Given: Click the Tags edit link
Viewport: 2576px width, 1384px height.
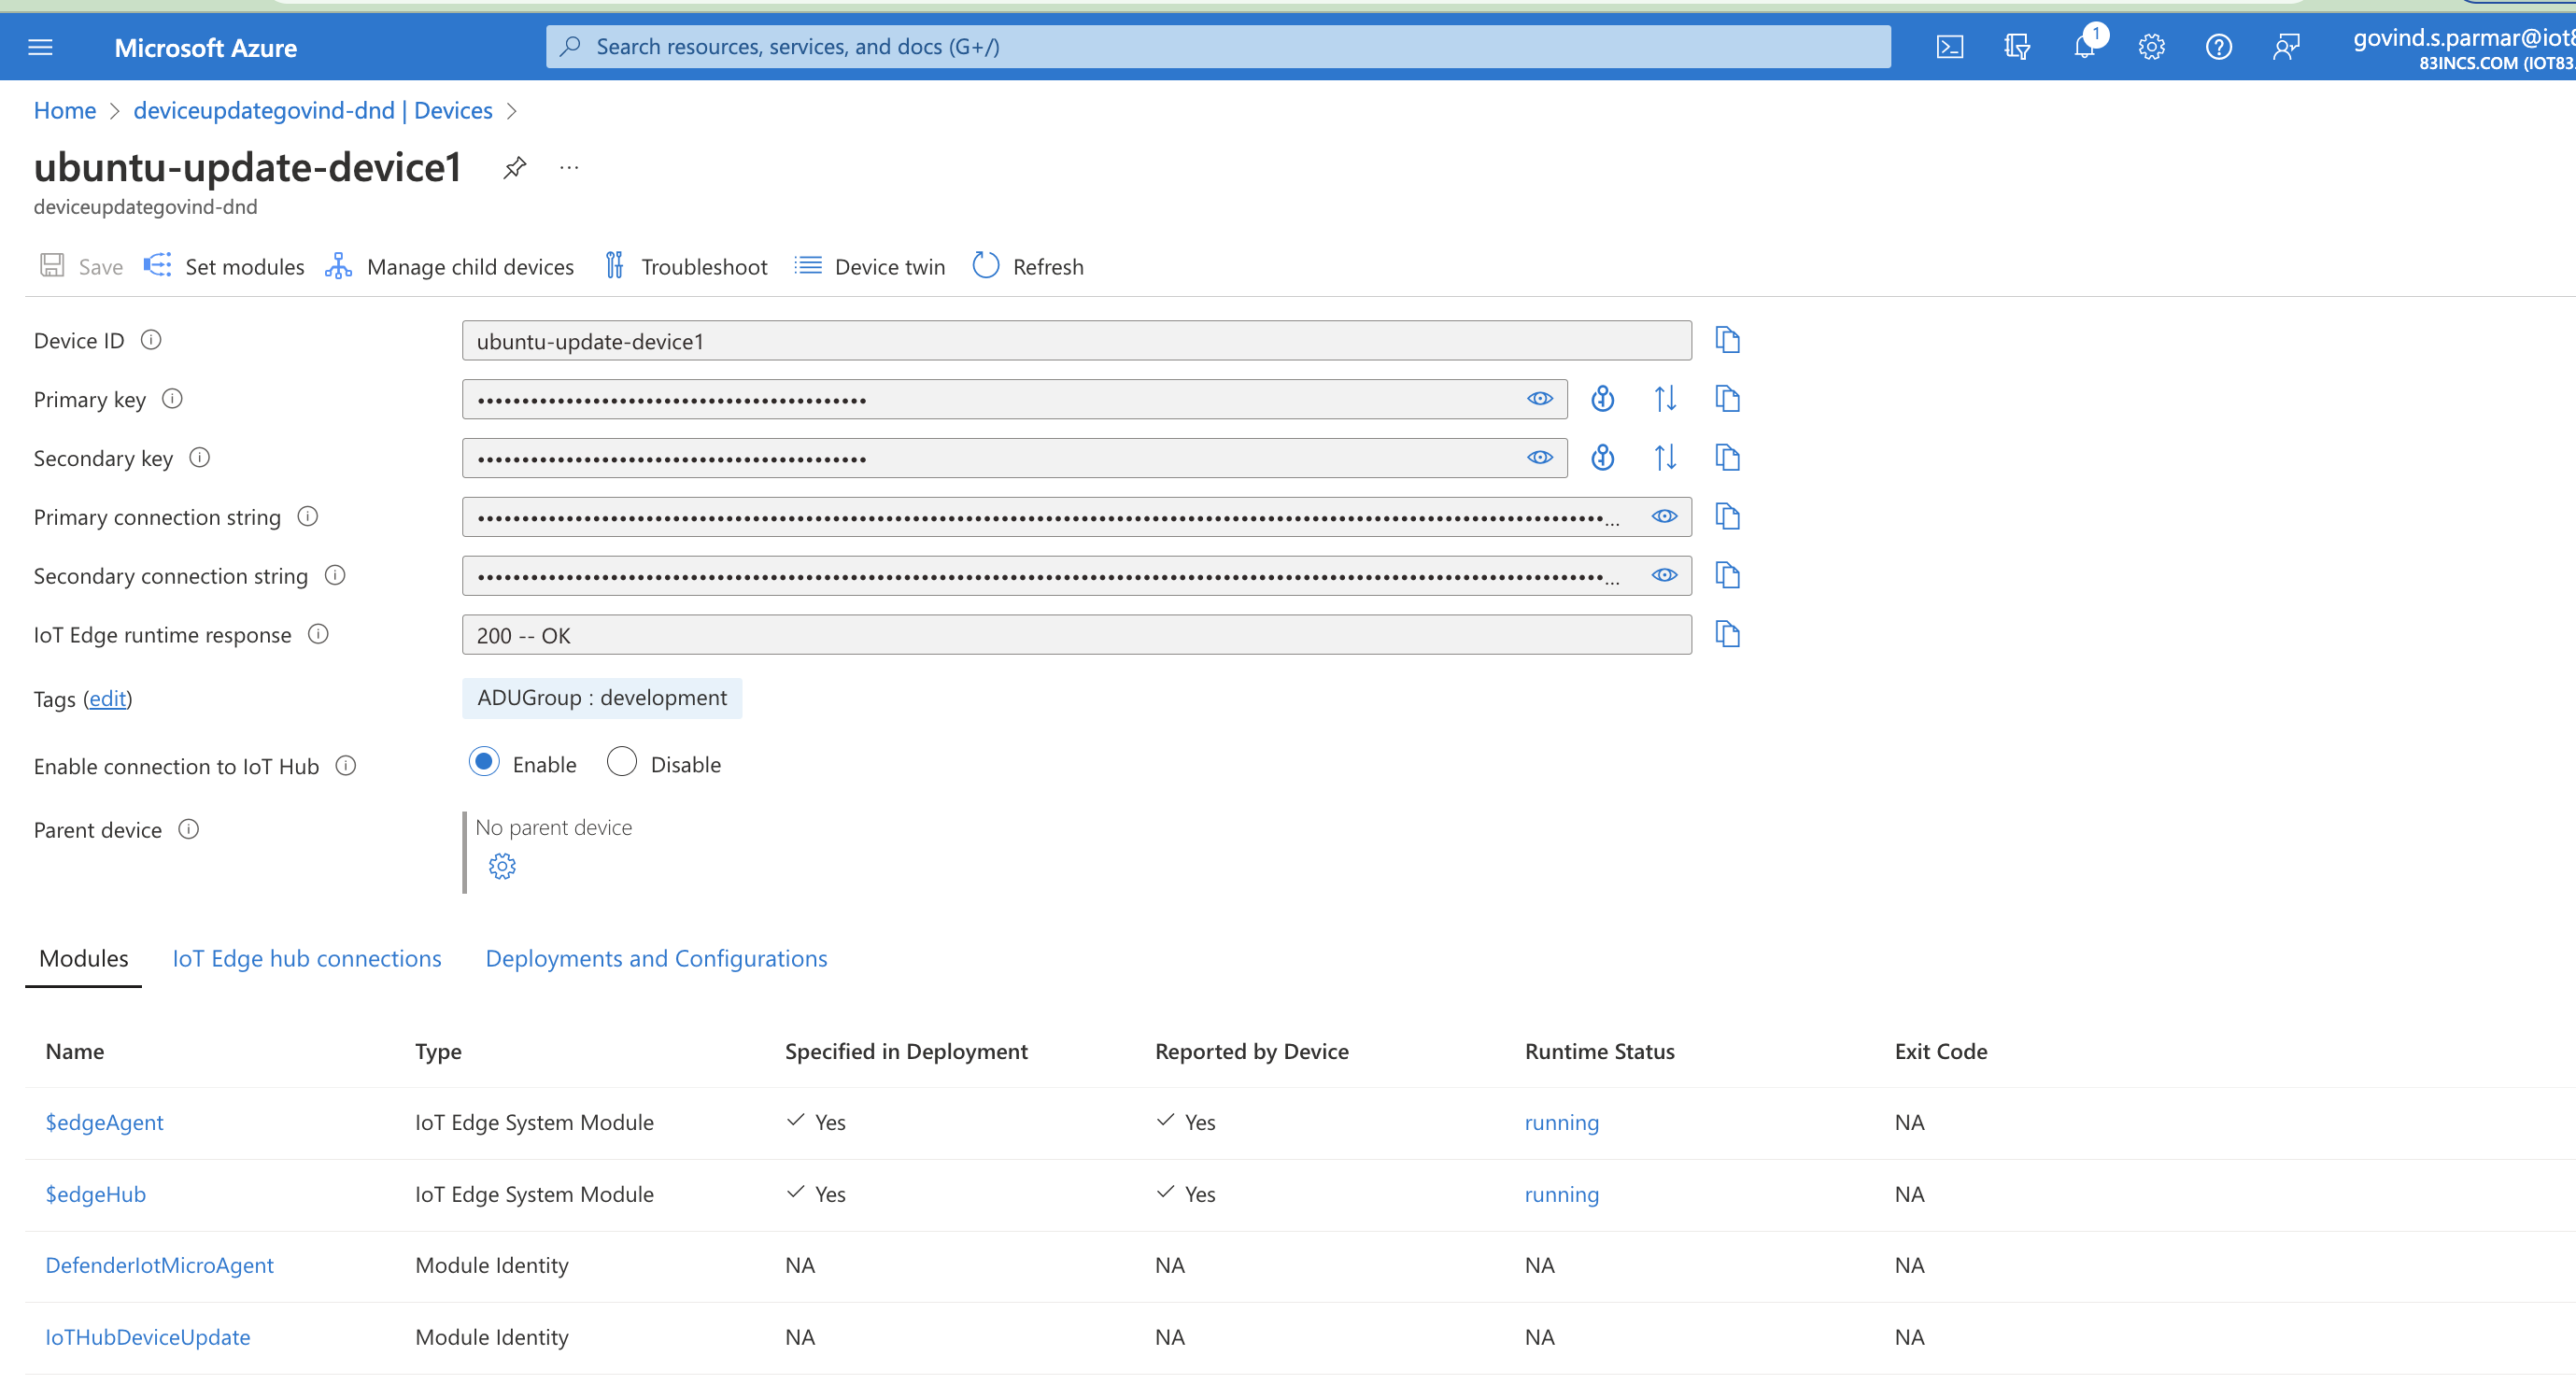Looking at the screenshot, I should 108,699.
